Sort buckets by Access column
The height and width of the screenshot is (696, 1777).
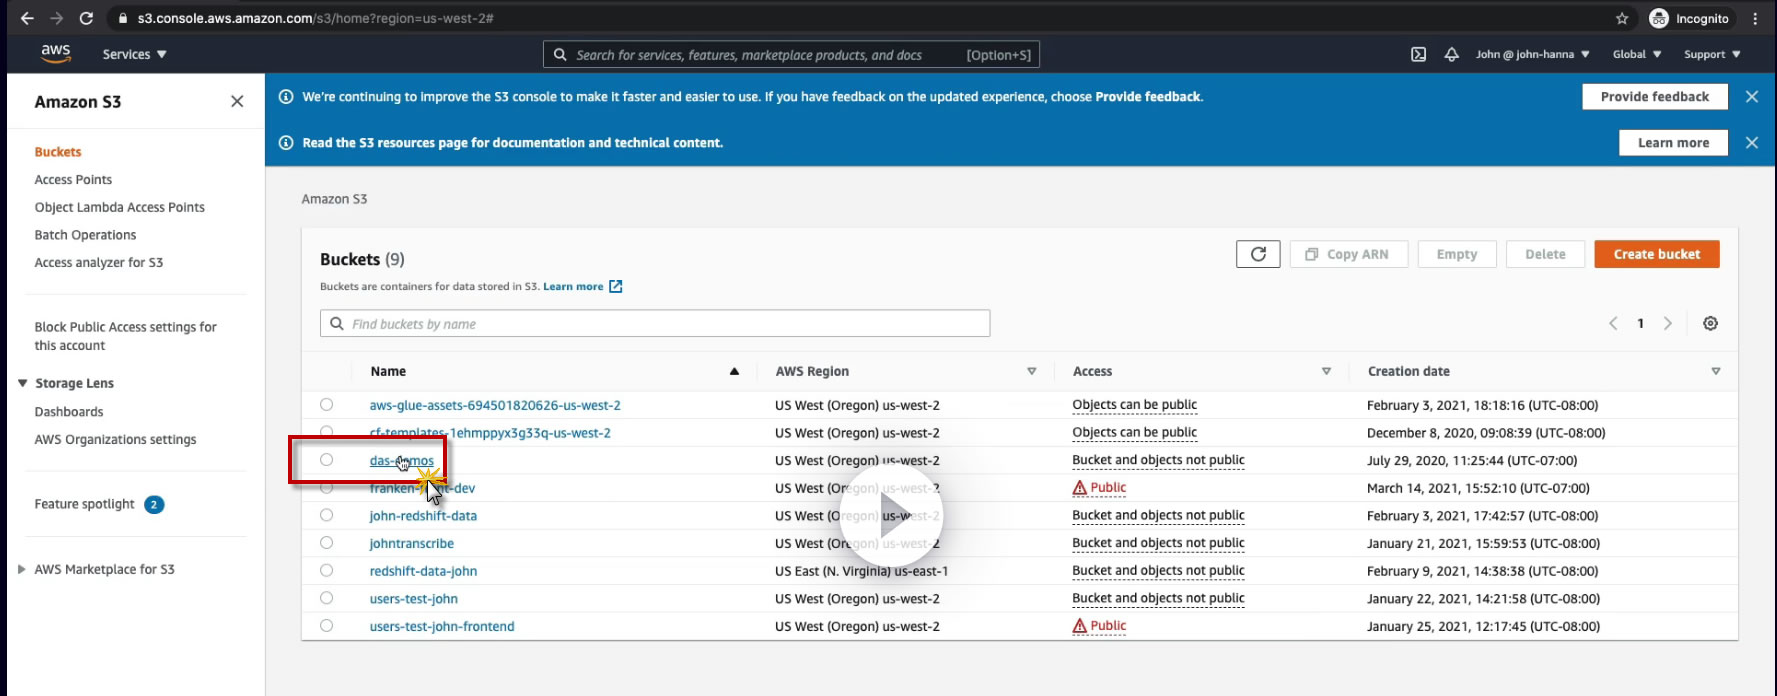1326,371
